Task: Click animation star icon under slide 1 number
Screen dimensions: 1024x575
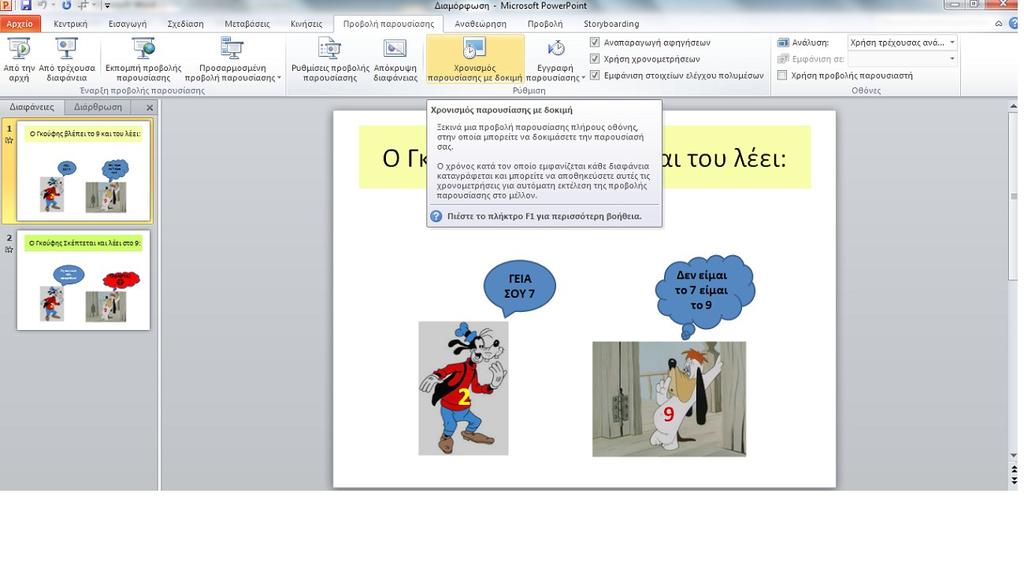Action: (x=9, y=140)
